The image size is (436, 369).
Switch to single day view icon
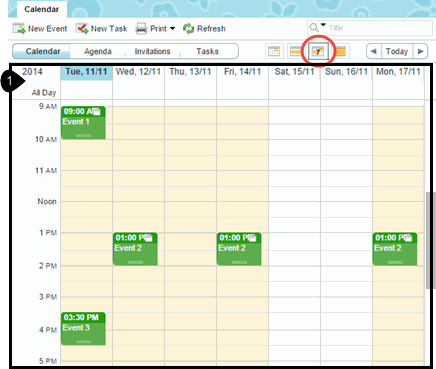coord(274,51)
